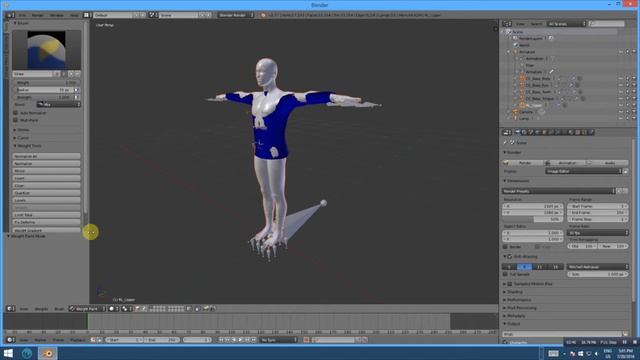Click the timeline End frame field

click(162, 340)
